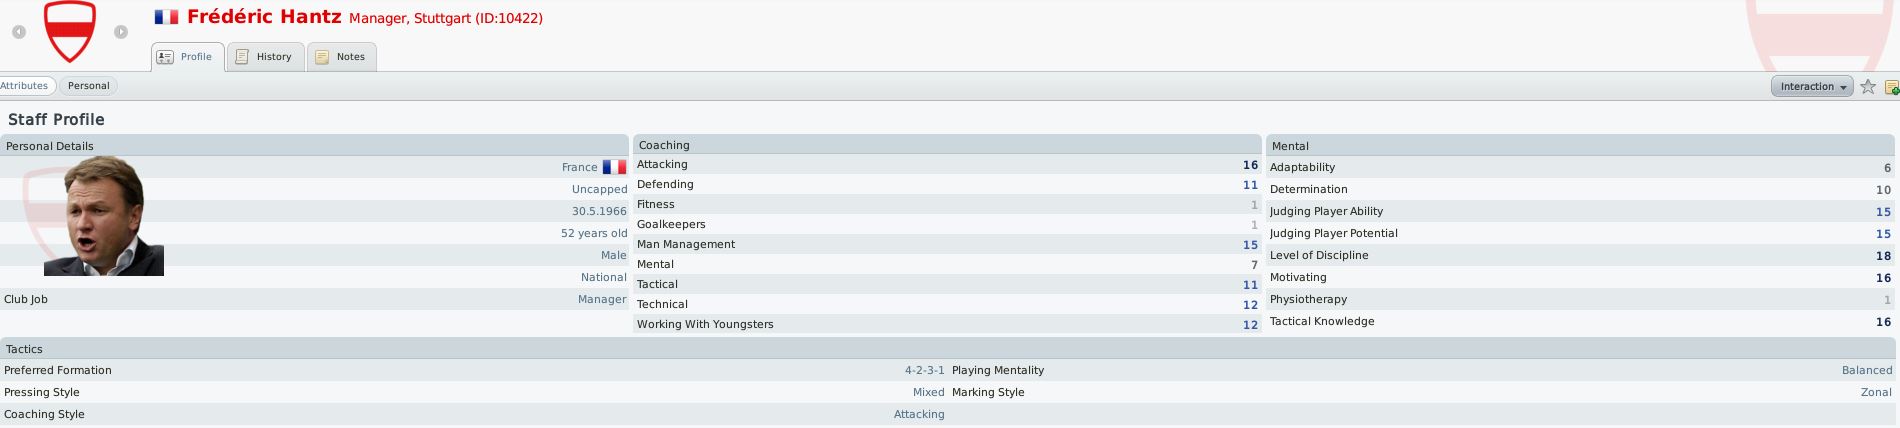Click Frédéric Hantz's staff photo

tap(104, 216)
